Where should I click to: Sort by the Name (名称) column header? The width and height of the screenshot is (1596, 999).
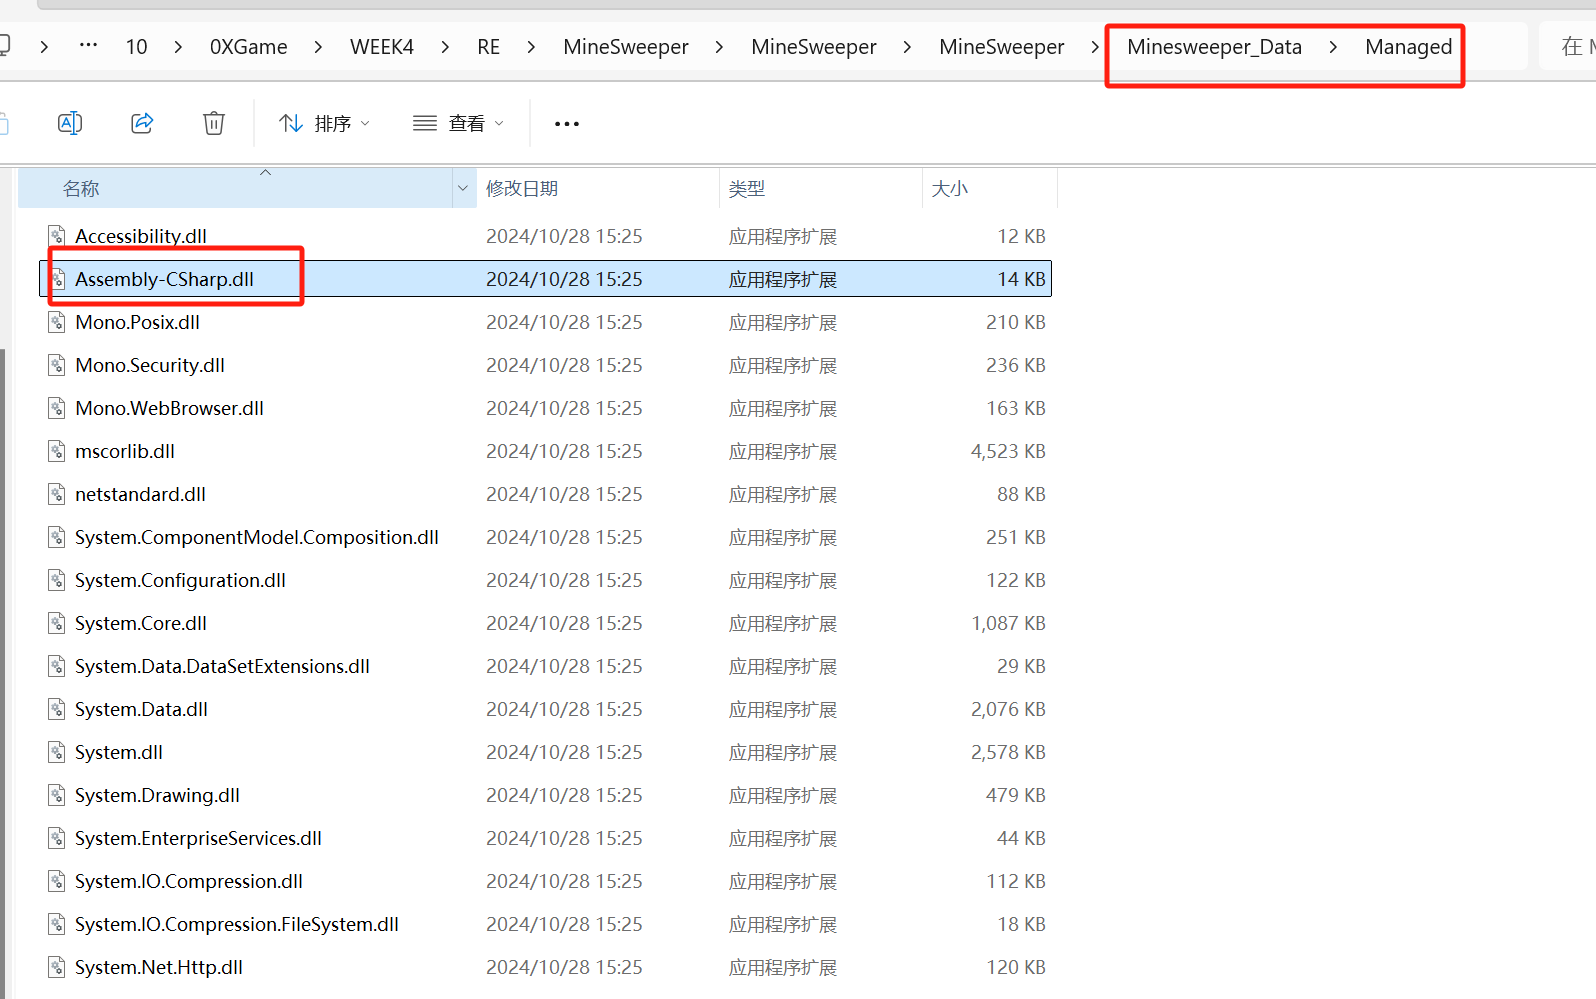click(236, 188)
